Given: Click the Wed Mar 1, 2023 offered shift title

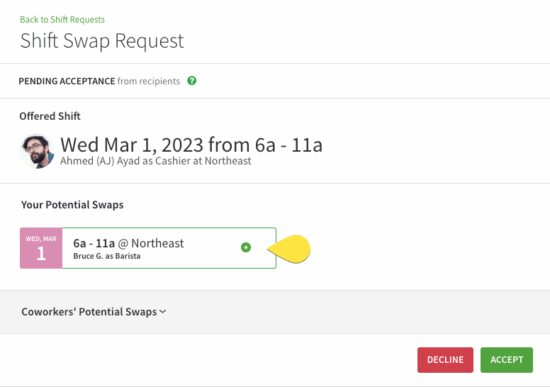Looking at the screenshot, I should coord(191,145).
